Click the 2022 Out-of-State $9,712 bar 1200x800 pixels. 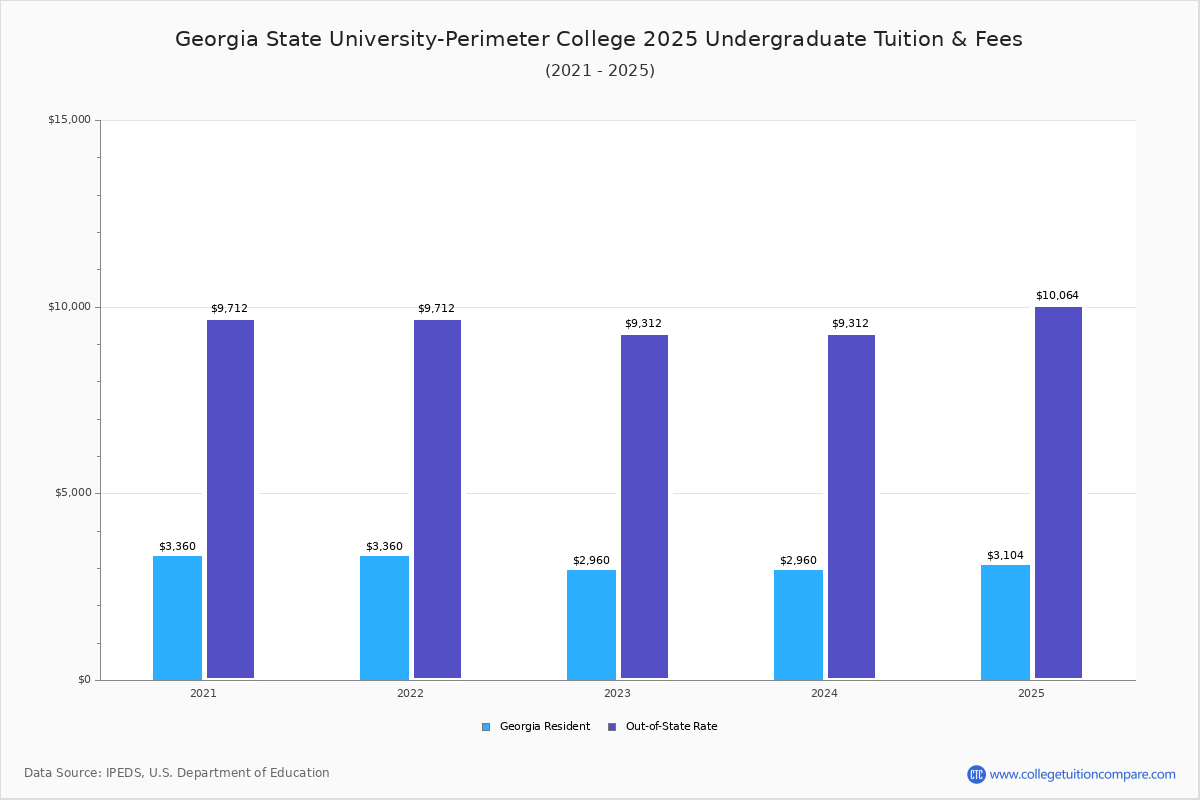(437, 499)
